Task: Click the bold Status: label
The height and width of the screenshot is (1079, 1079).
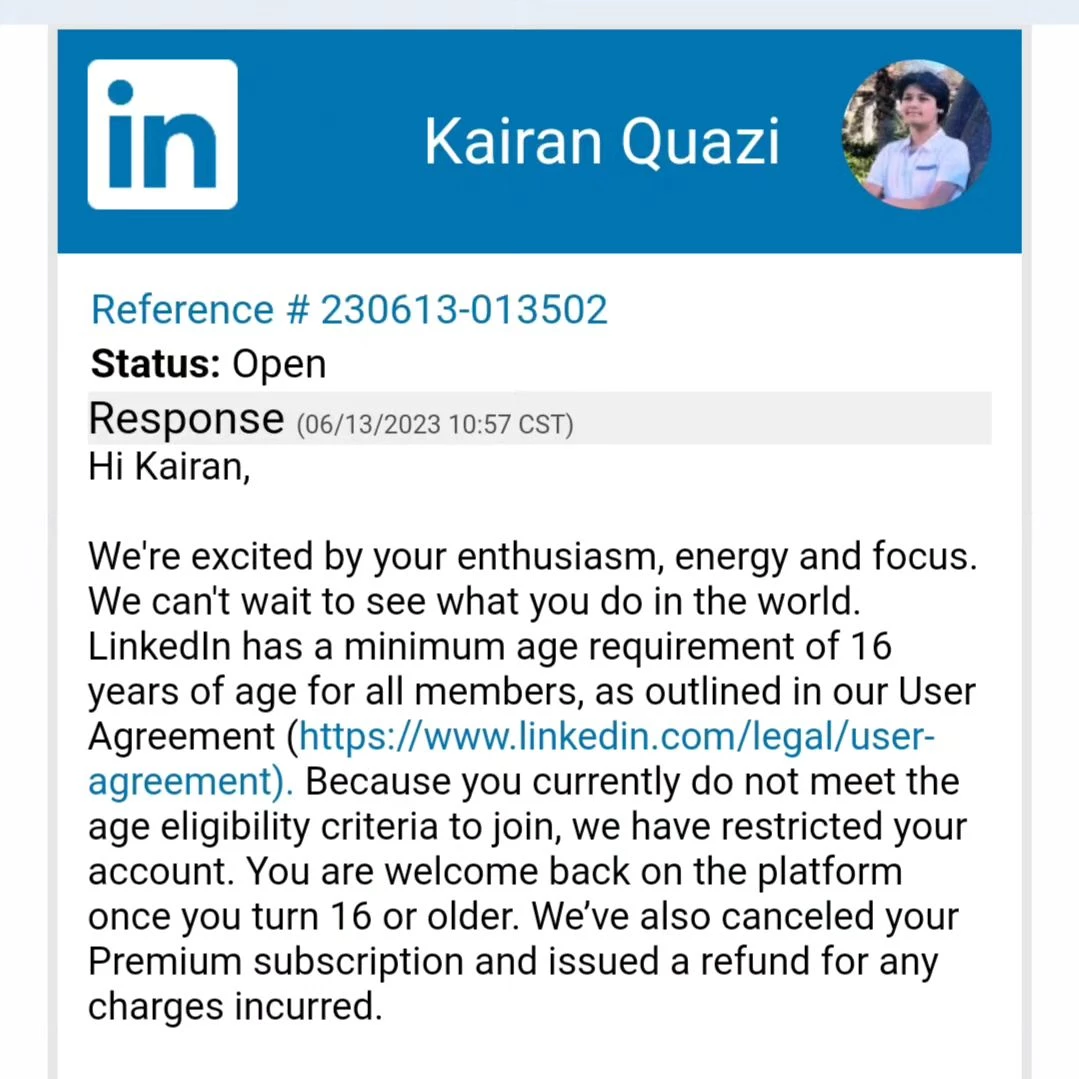Action: (156, 363)
